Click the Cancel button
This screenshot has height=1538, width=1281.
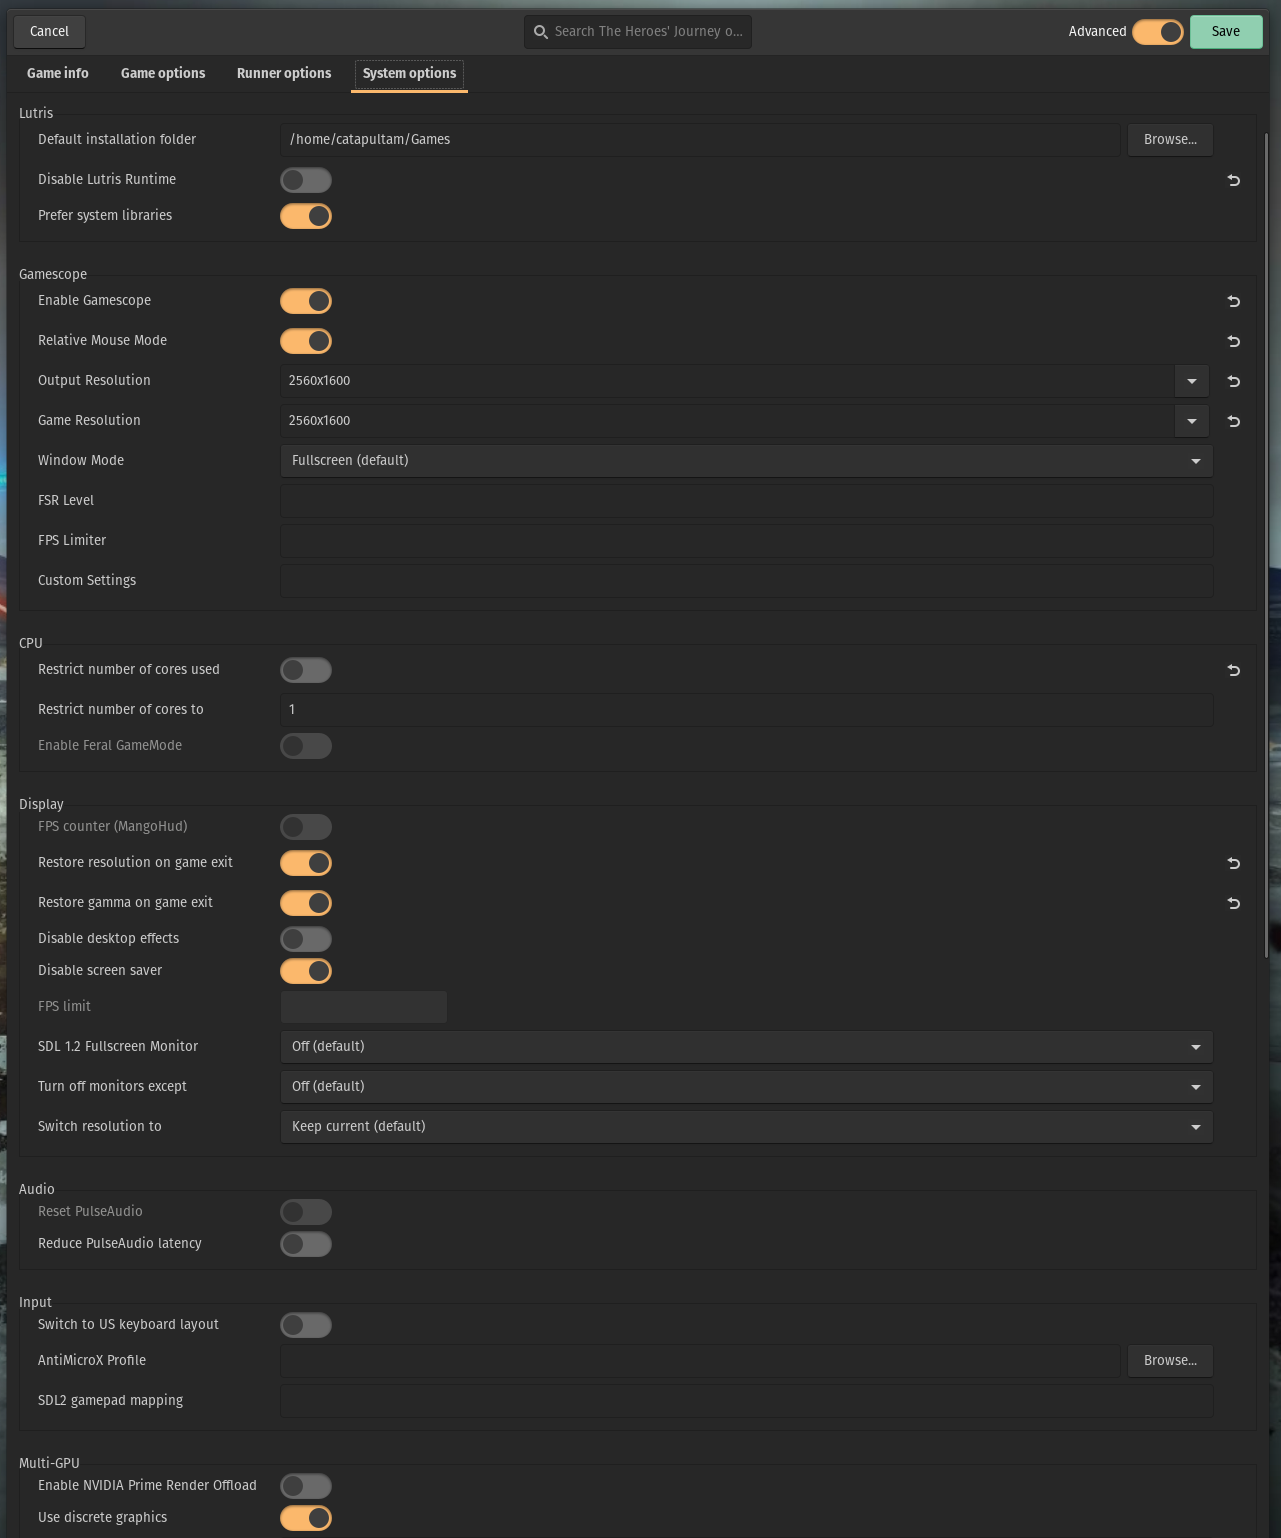coord(49,32)
